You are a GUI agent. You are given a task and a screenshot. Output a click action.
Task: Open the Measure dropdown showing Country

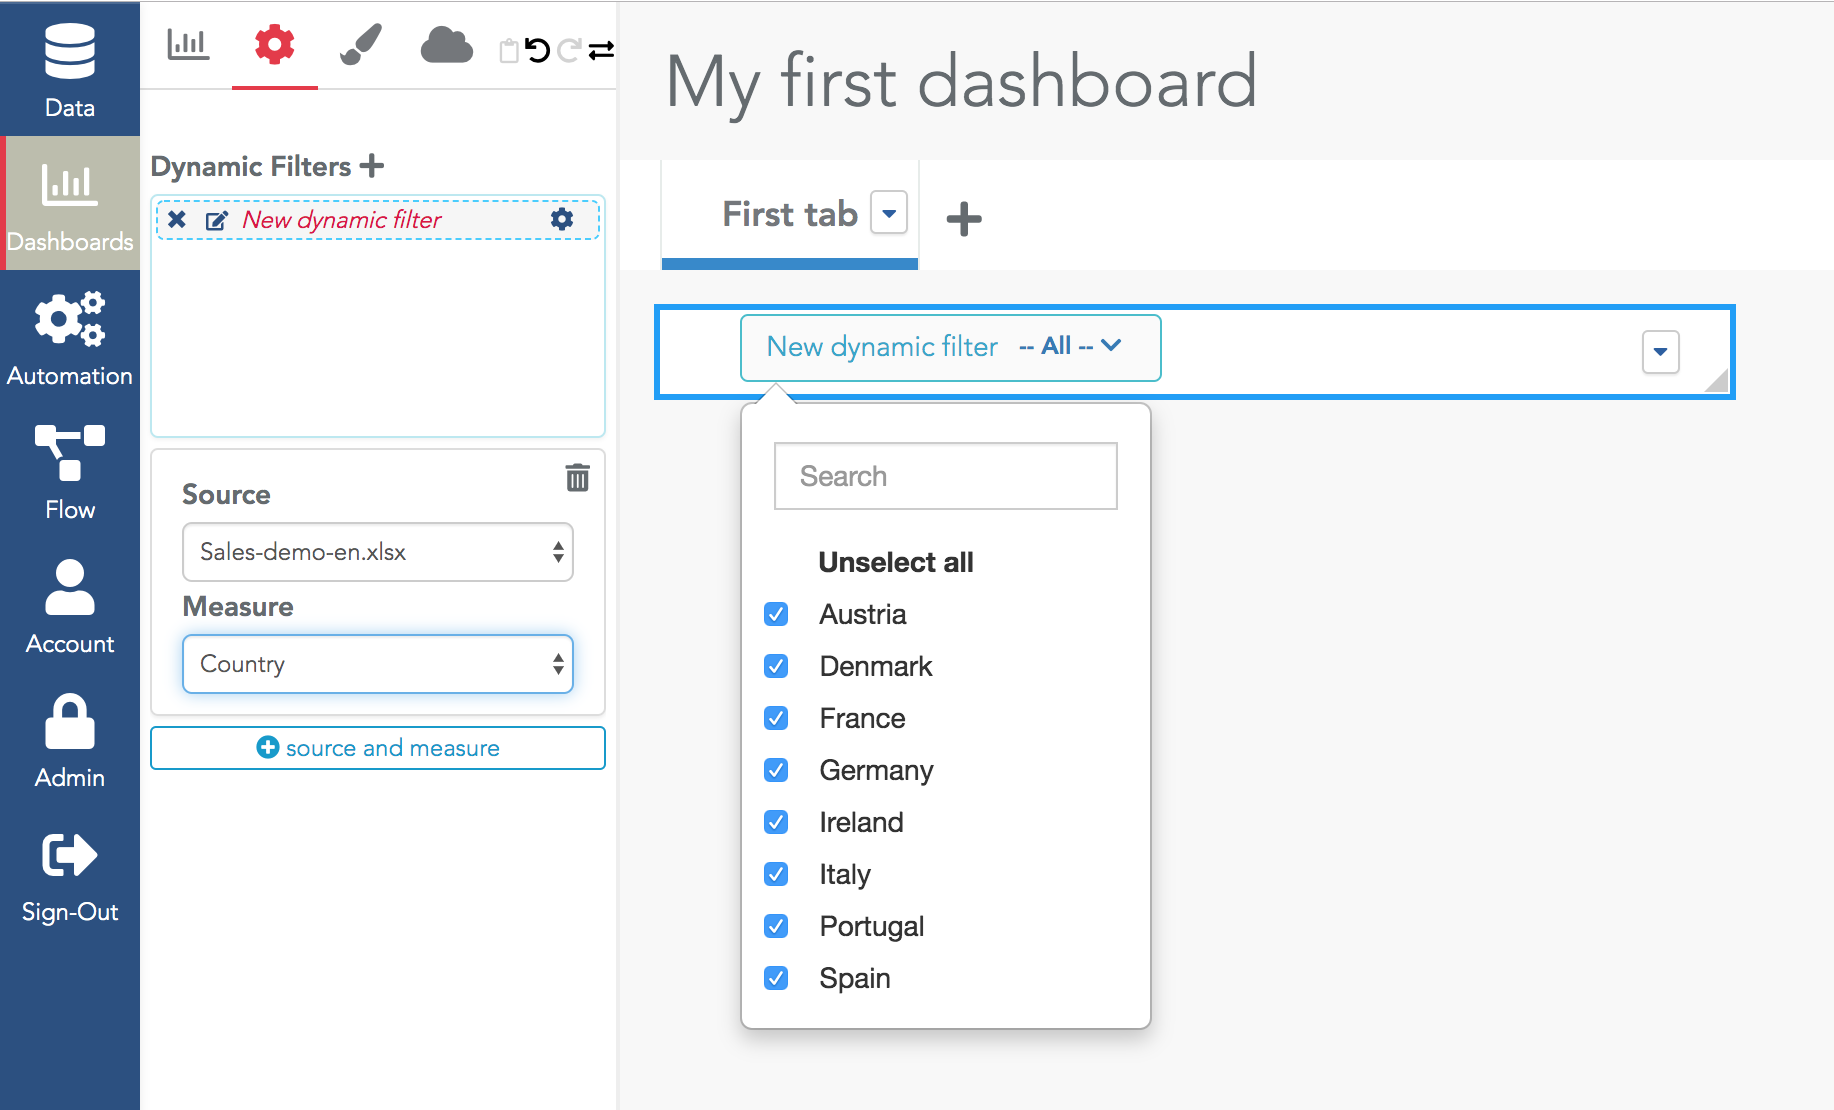[x=378, y=664]
